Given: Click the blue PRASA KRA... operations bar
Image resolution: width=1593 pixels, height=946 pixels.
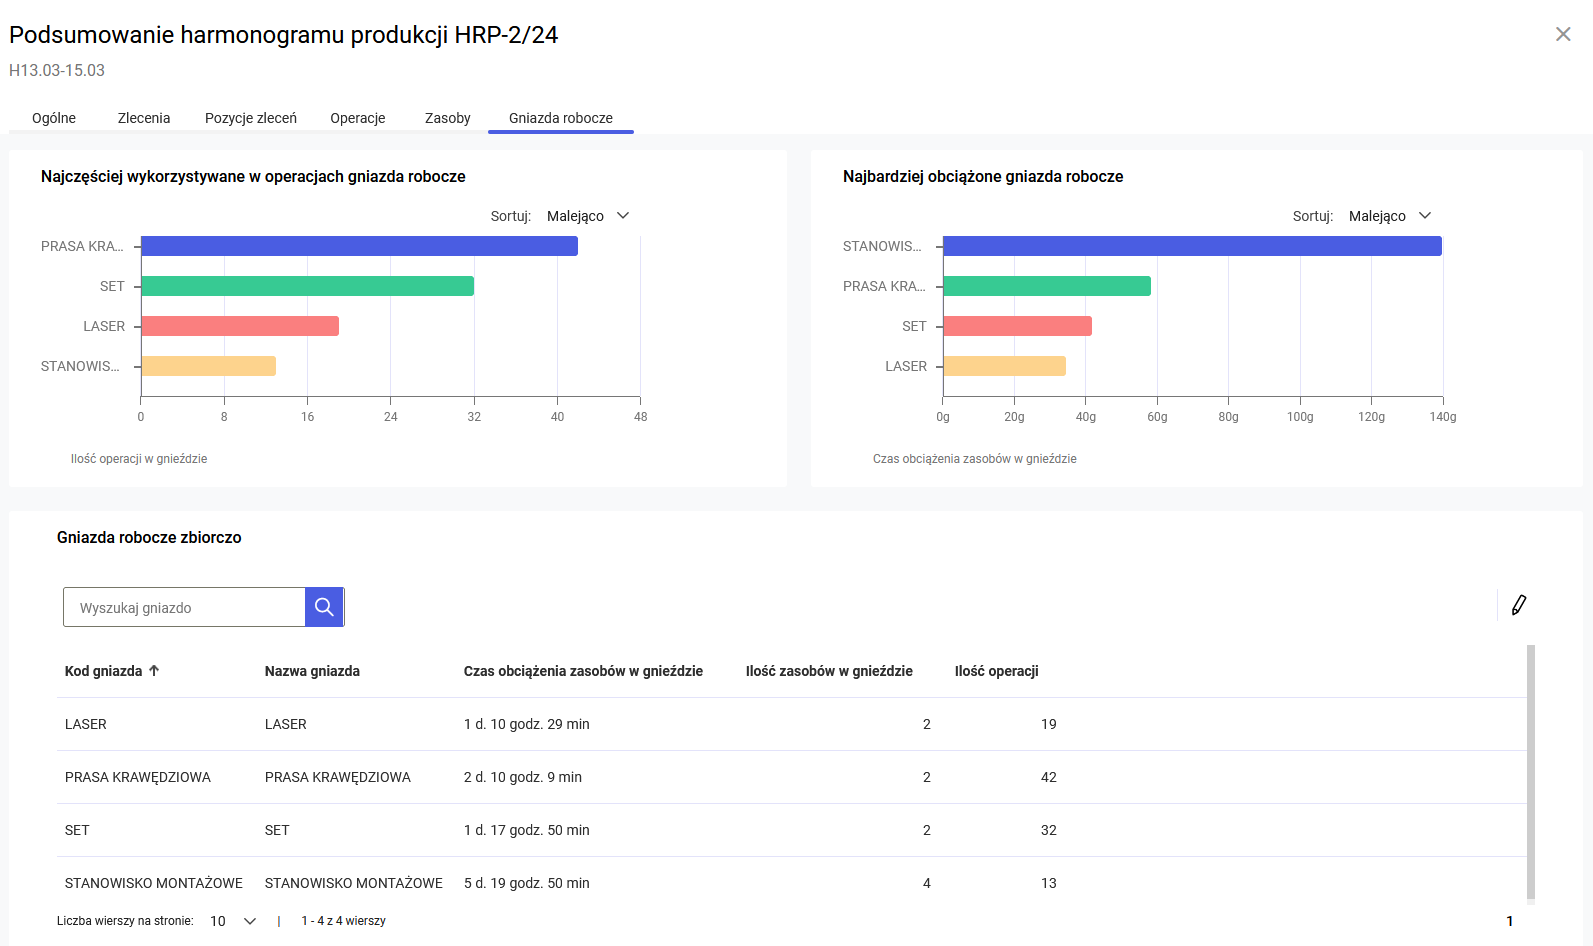Looking at the screenshot, I should (x=359, y=246).
